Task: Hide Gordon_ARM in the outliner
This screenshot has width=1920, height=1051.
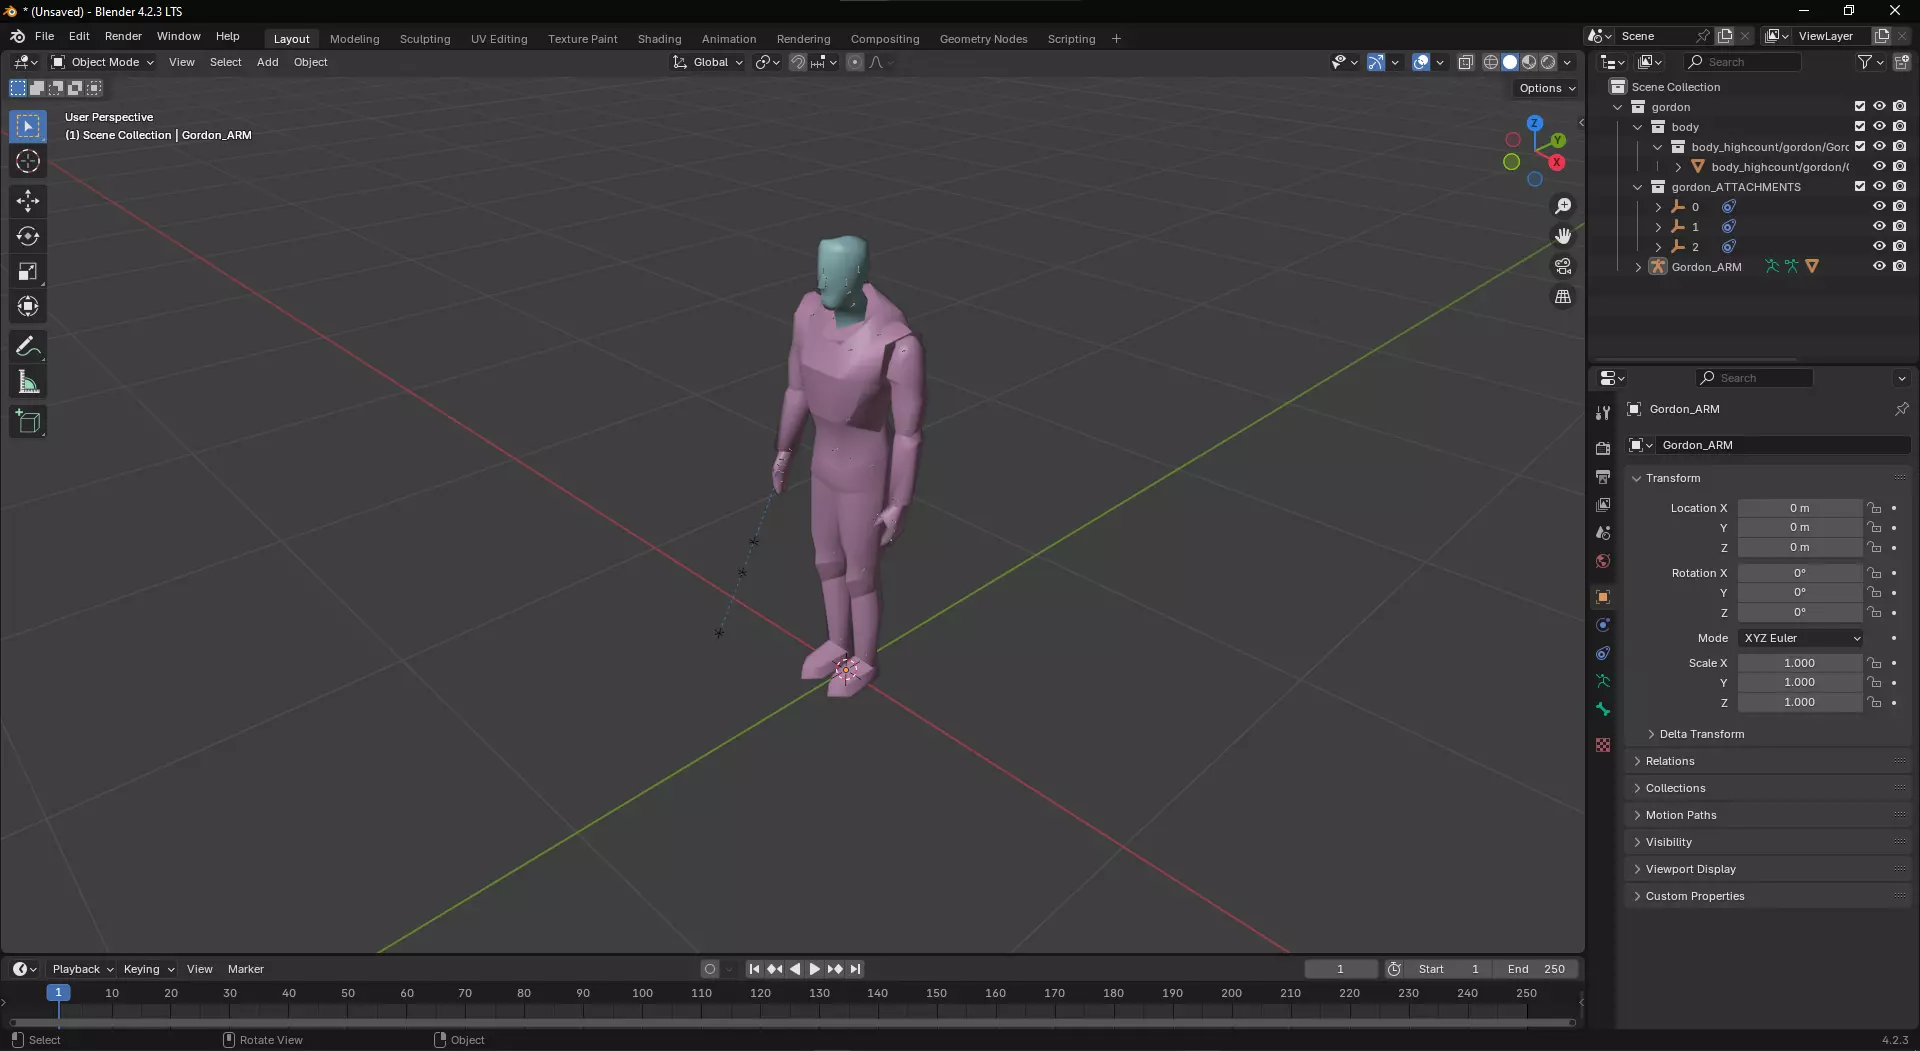Action: click(1879, 267)
